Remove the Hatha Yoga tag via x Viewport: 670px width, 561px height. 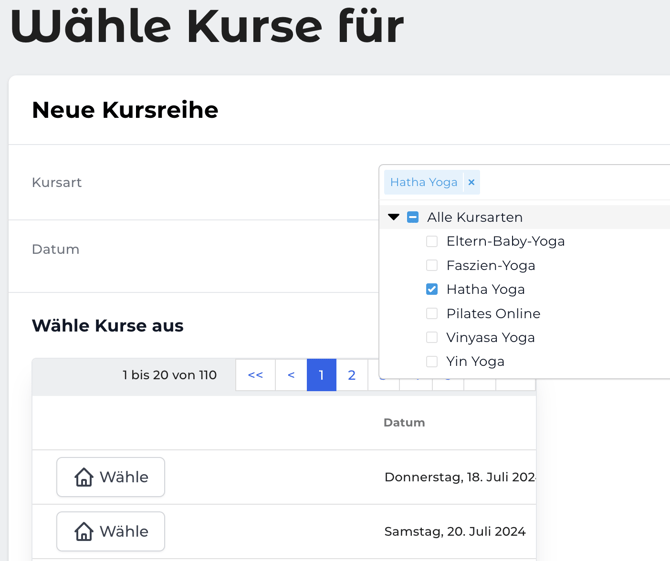pyautogui.click(x=471, y=182)
